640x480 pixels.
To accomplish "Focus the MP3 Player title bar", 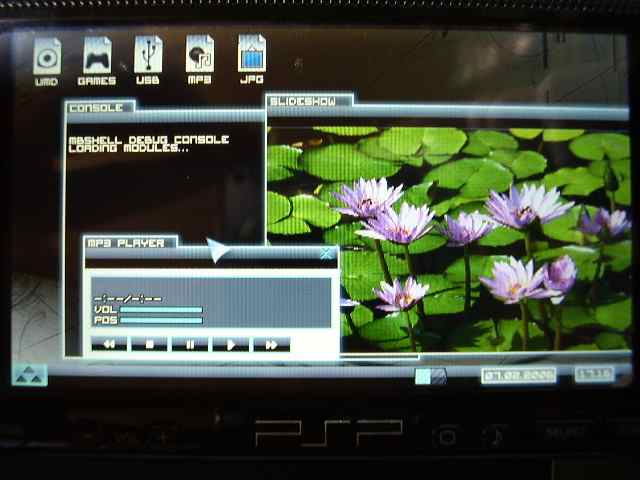I will [x=130, y=243].
